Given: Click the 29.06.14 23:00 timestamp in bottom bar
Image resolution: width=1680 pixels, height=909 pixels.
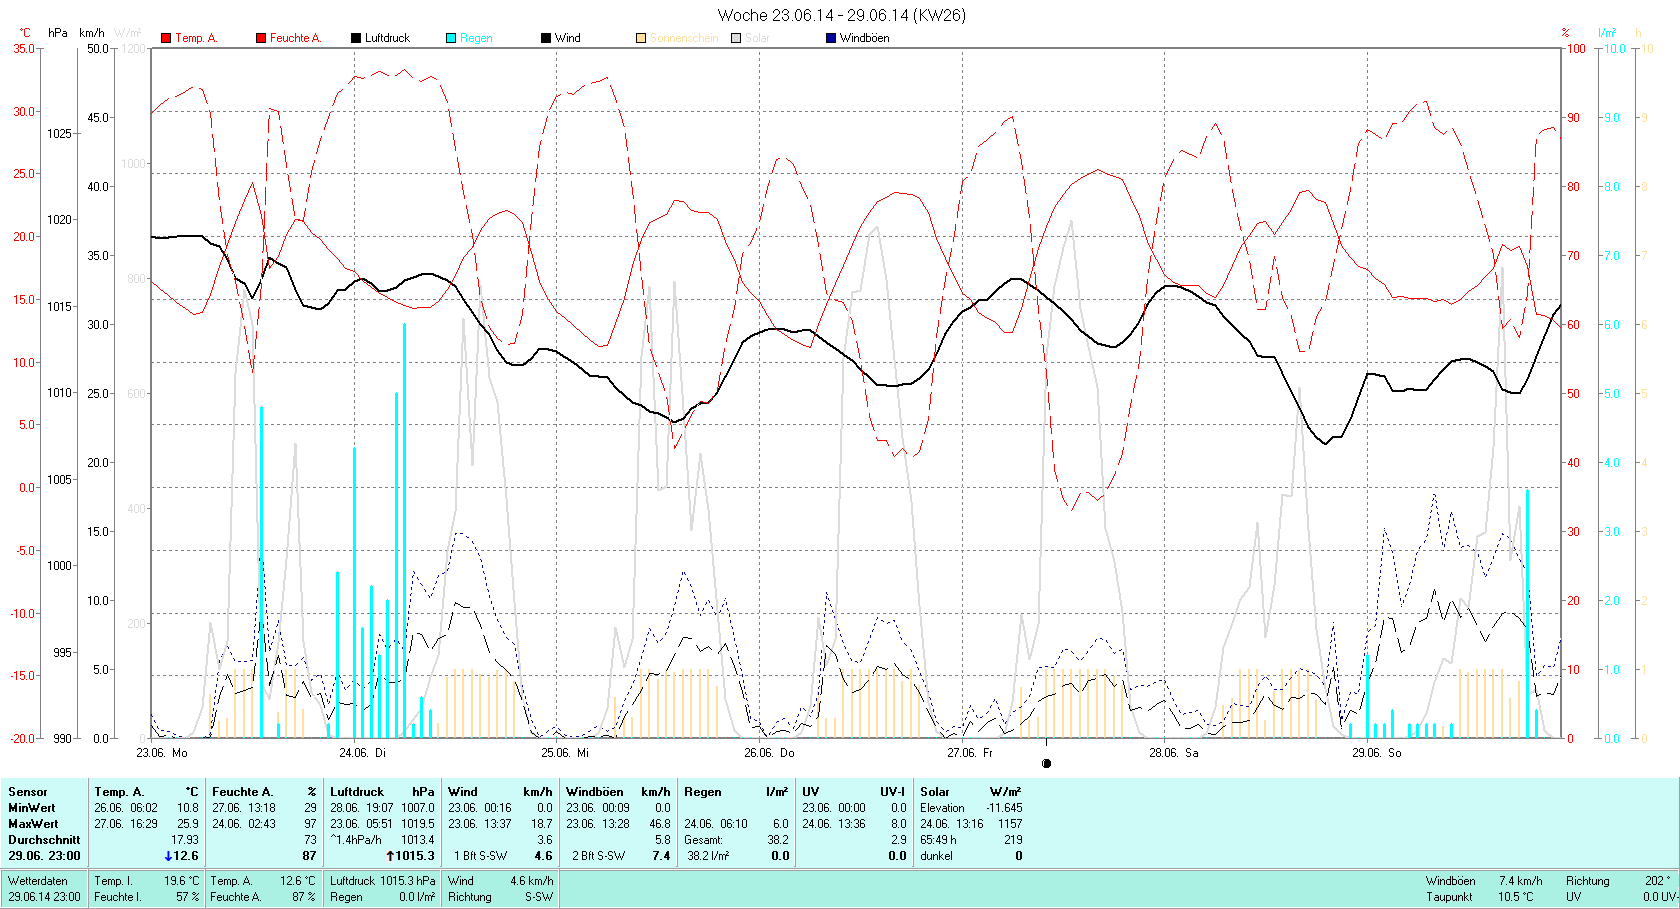Looking at the screenshot, I should 44,897.
